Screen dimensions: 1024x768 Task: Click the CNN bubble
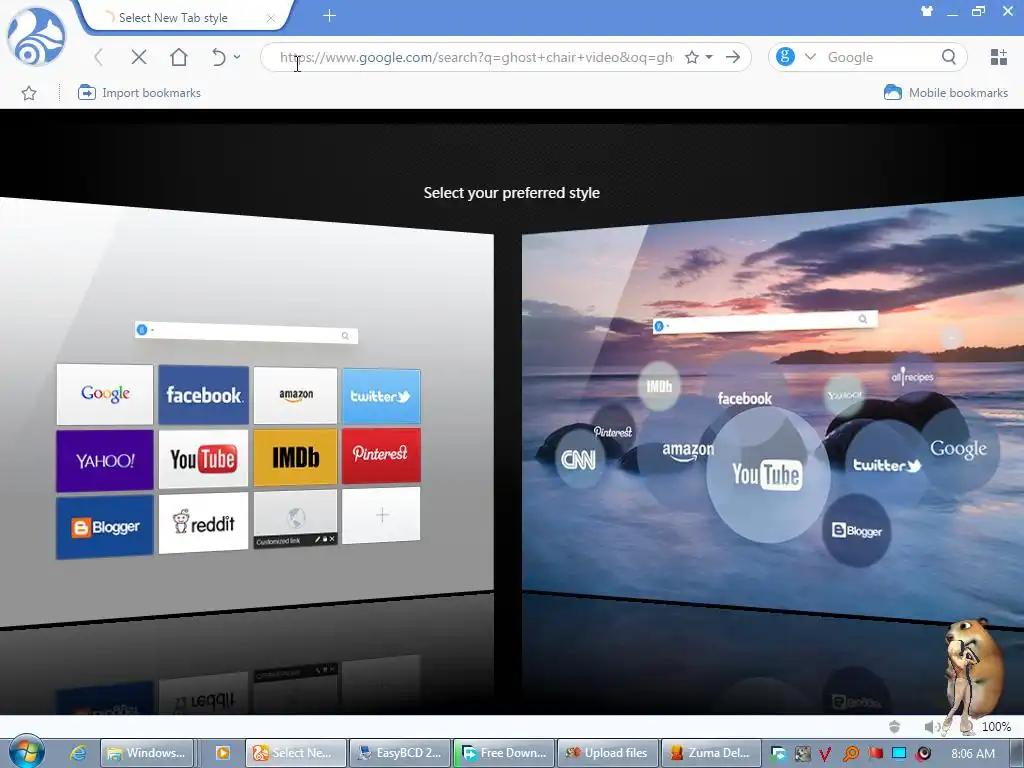(x=579, y=459)
